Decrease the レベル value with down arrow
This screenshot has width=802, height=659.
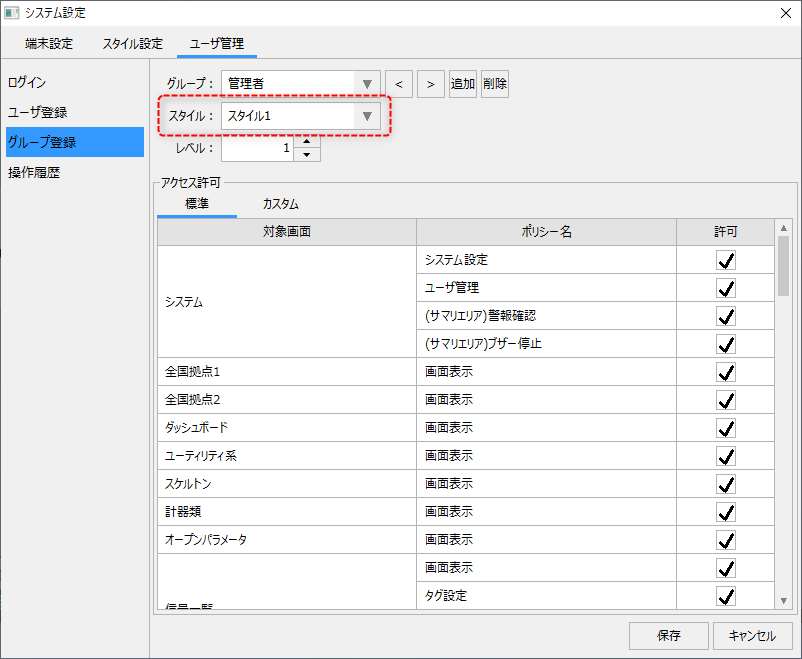(308, 154)
